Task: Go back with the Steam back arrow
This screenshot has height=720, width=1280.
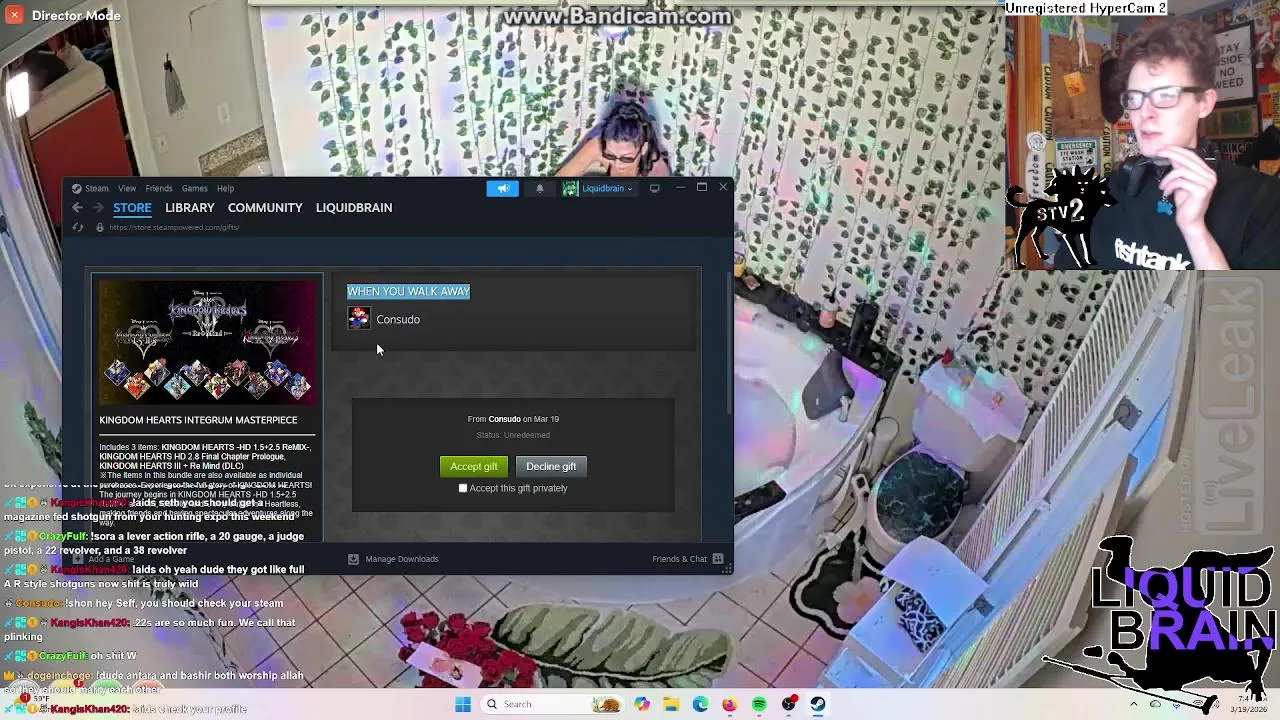Action: click(x=77, y=207)
